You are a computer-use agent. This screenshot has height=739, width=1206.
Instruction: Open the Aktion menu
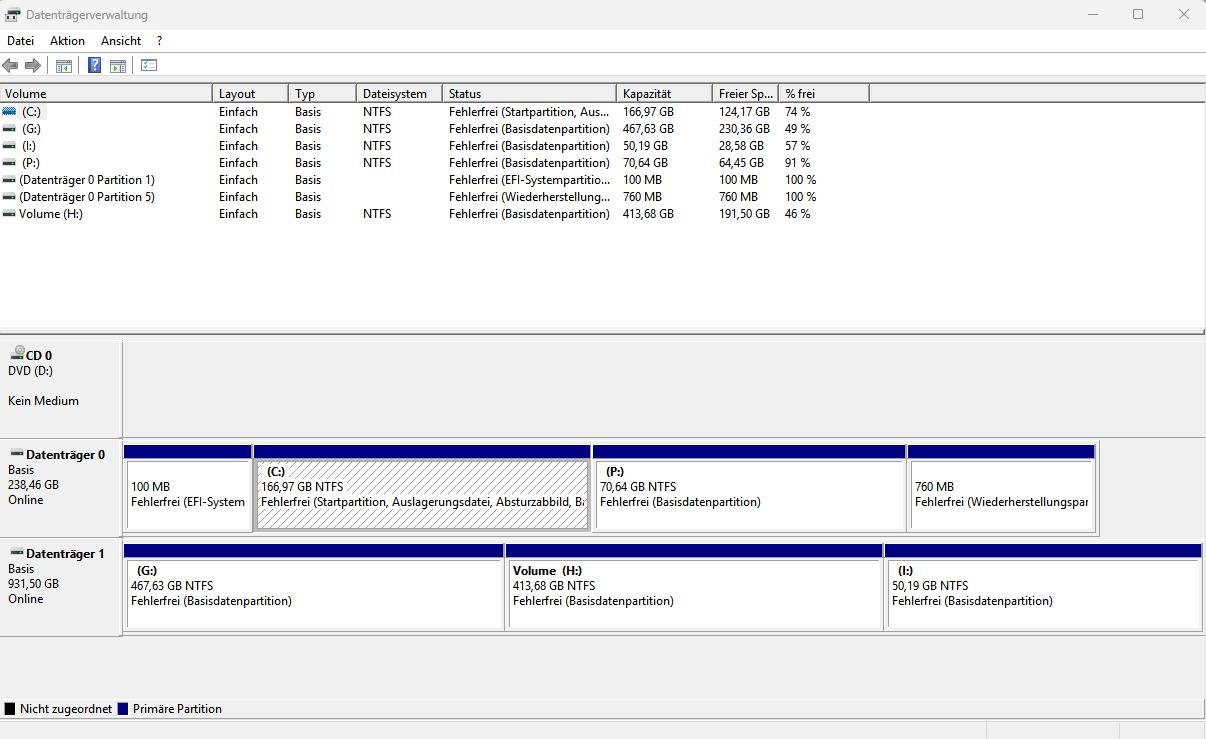click(67, 41)
